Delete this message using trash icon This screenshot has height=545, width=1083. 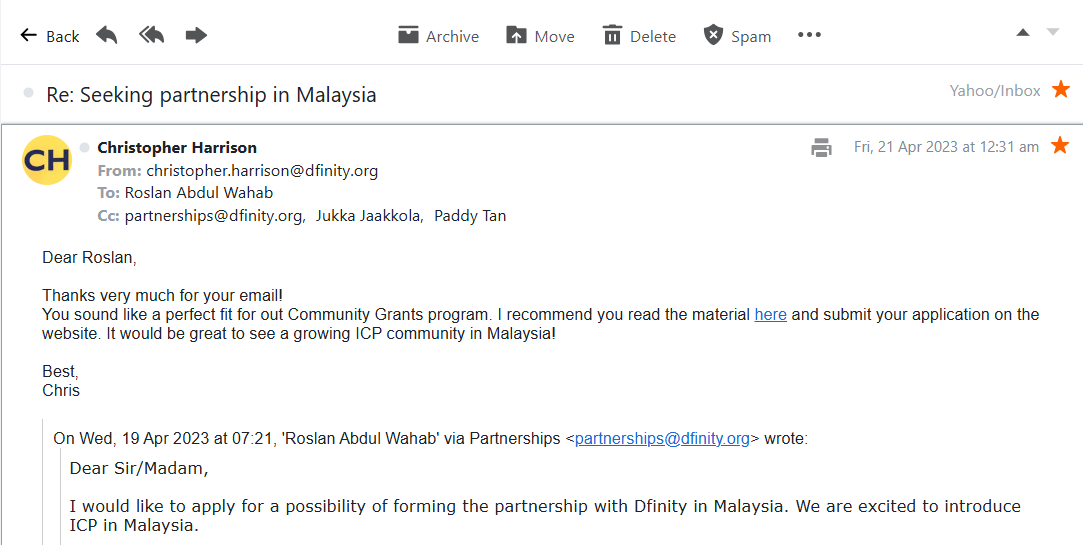coord(639,36)
